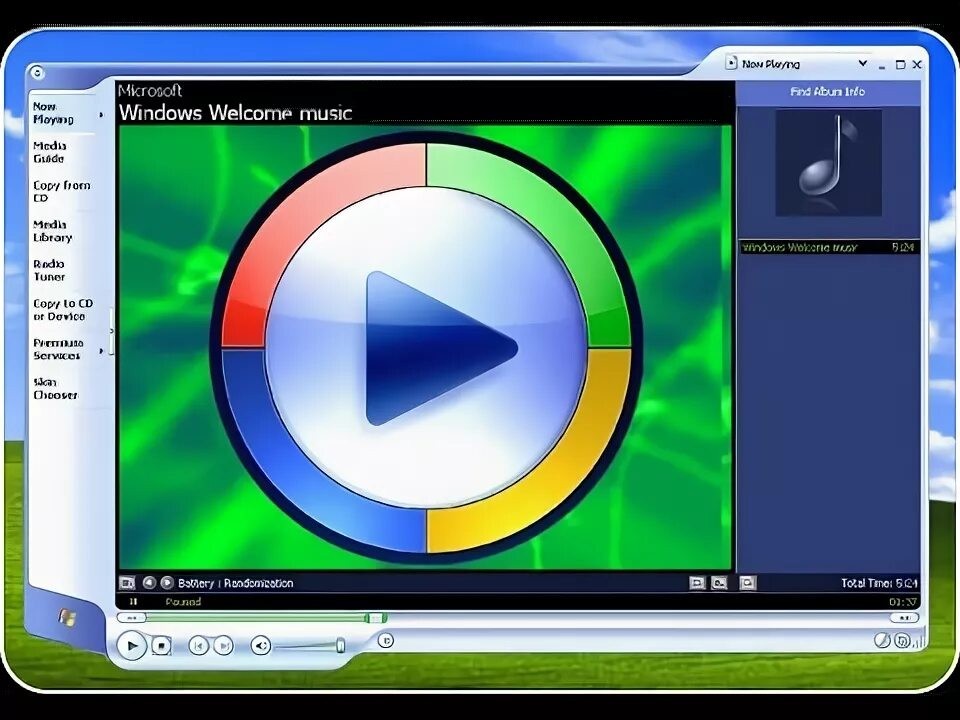Click the Find Album Info button
This screenshot has height=720, width=960.
pyautogui.click(x=828, y=92)
